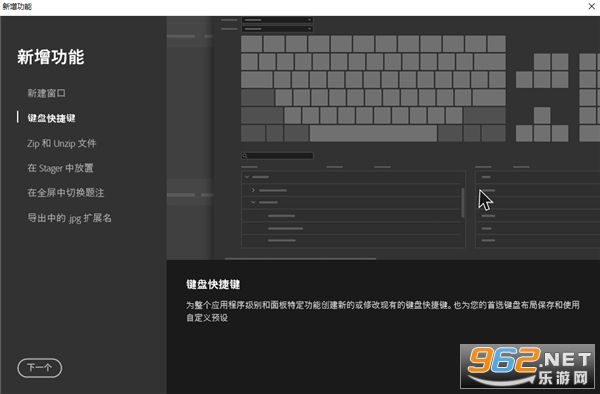This screenshot has width=600, height=394.
Task: Click the keyboard shortcuts preview illustration
Action: (383, 138)
